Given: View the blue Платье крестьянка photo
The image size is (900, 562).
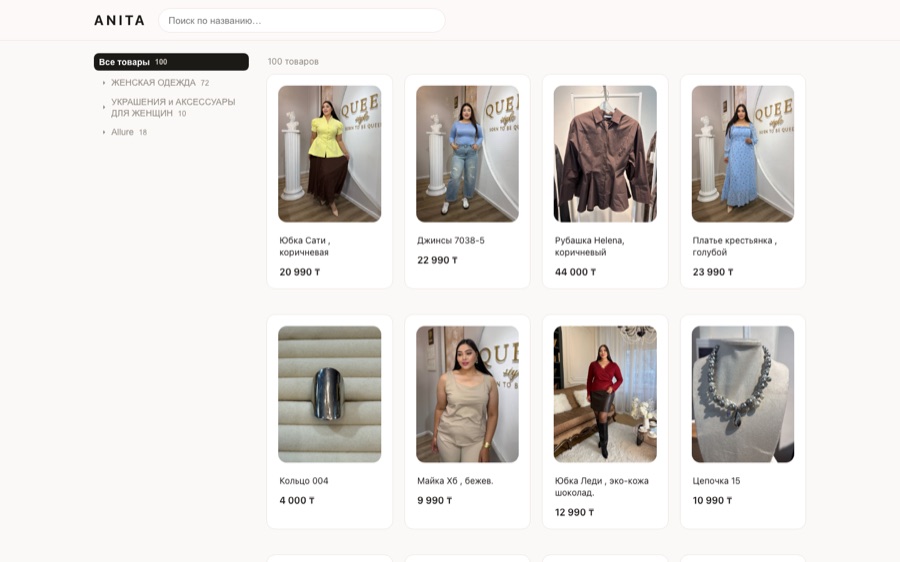Looking at the screenshot, I should pos(743,154).
